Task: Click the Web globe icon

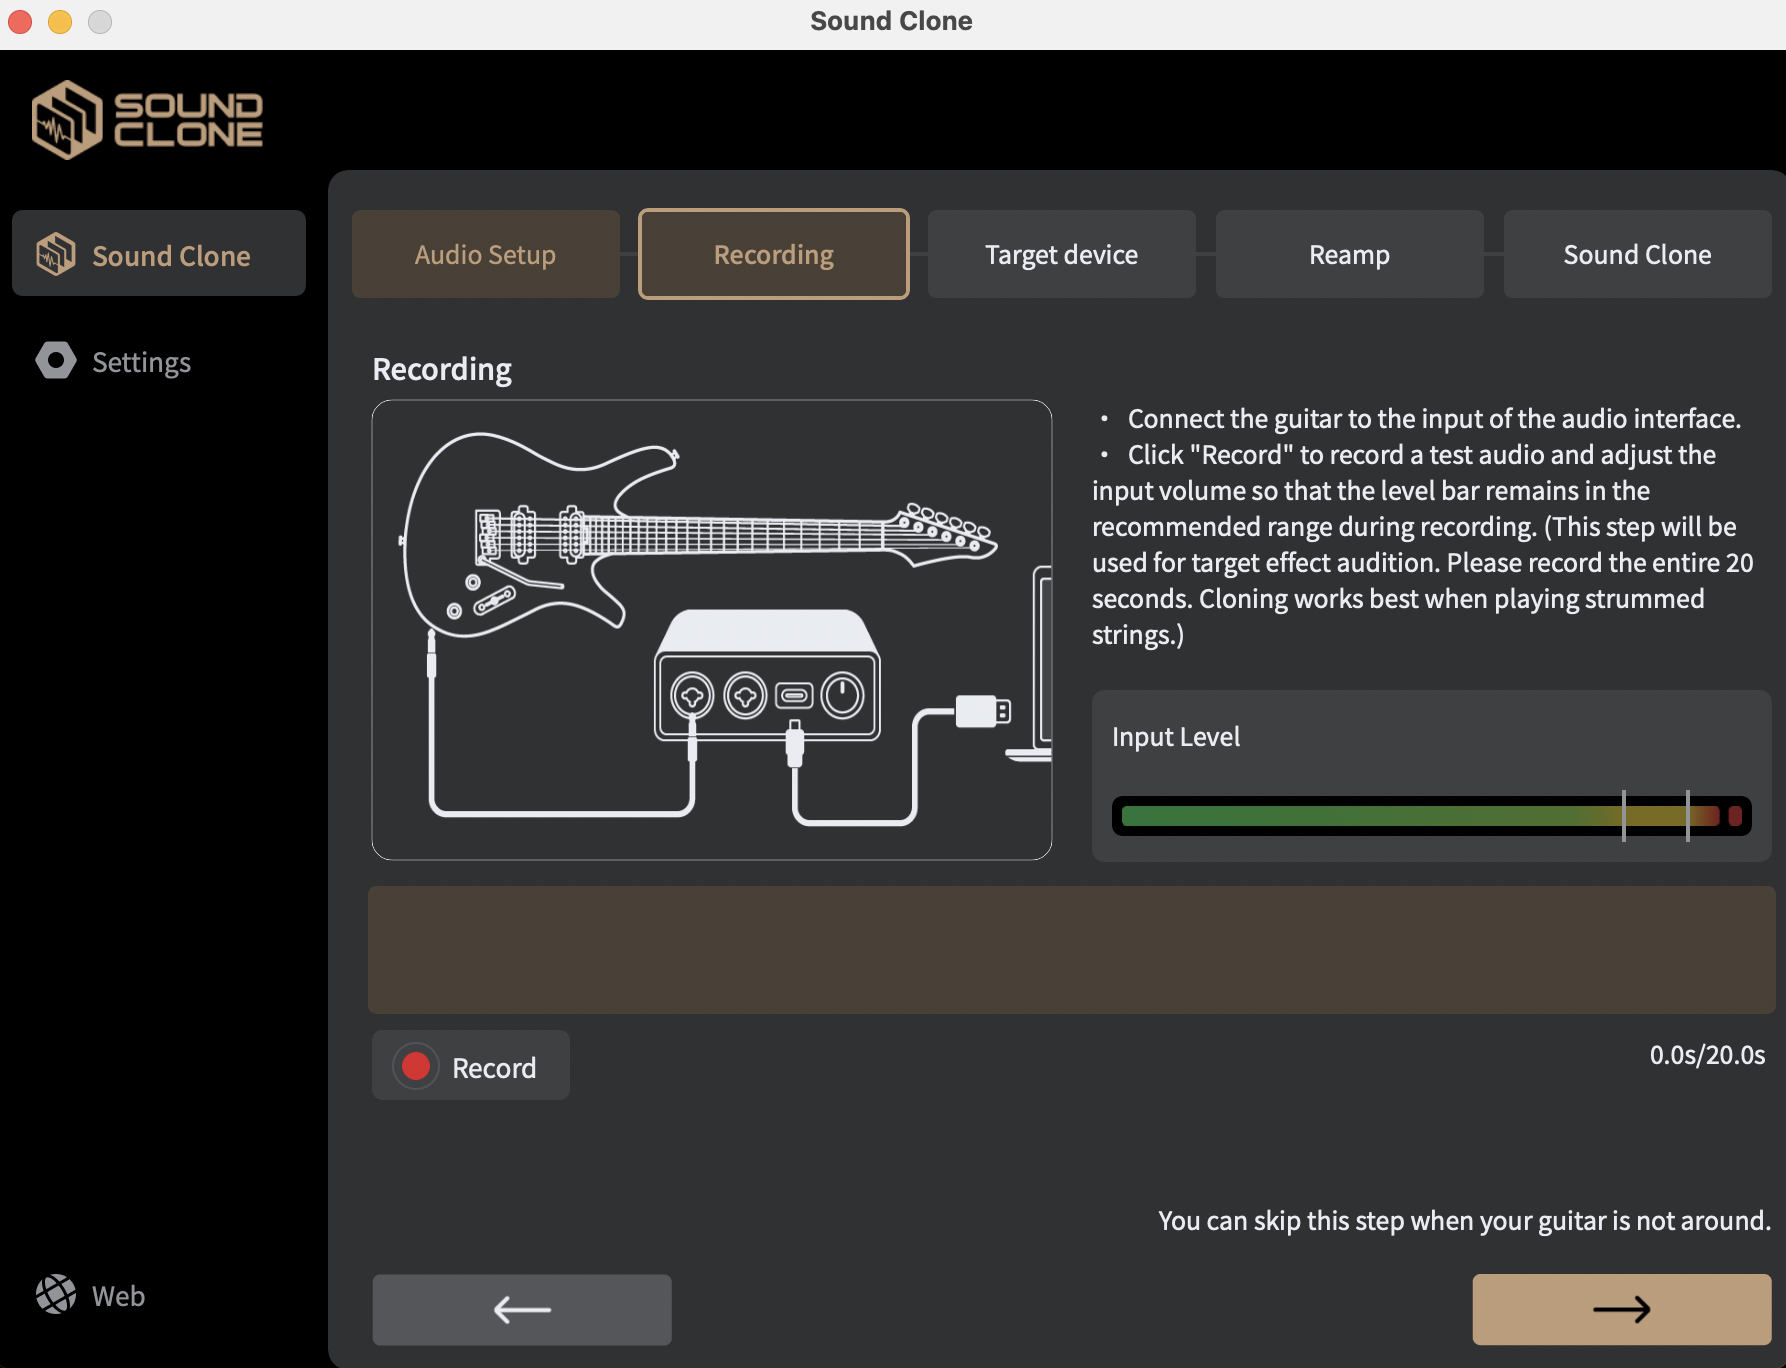Action: [x=56, y=1294]
